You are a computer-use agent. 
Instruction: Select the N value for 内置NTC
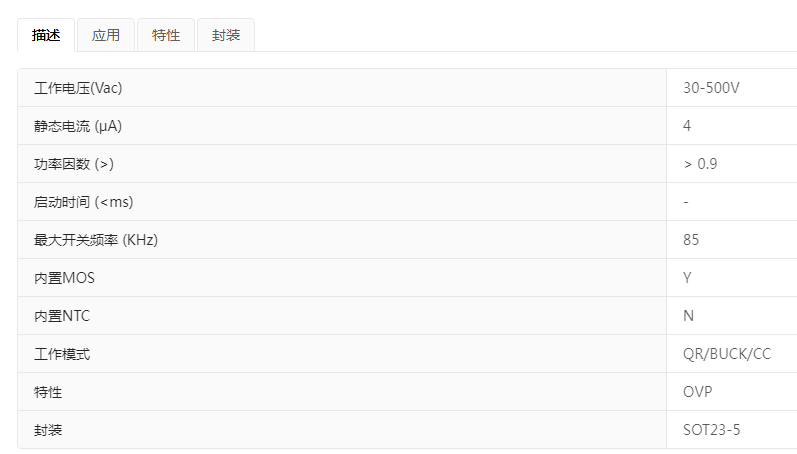(x=688, y=316)
